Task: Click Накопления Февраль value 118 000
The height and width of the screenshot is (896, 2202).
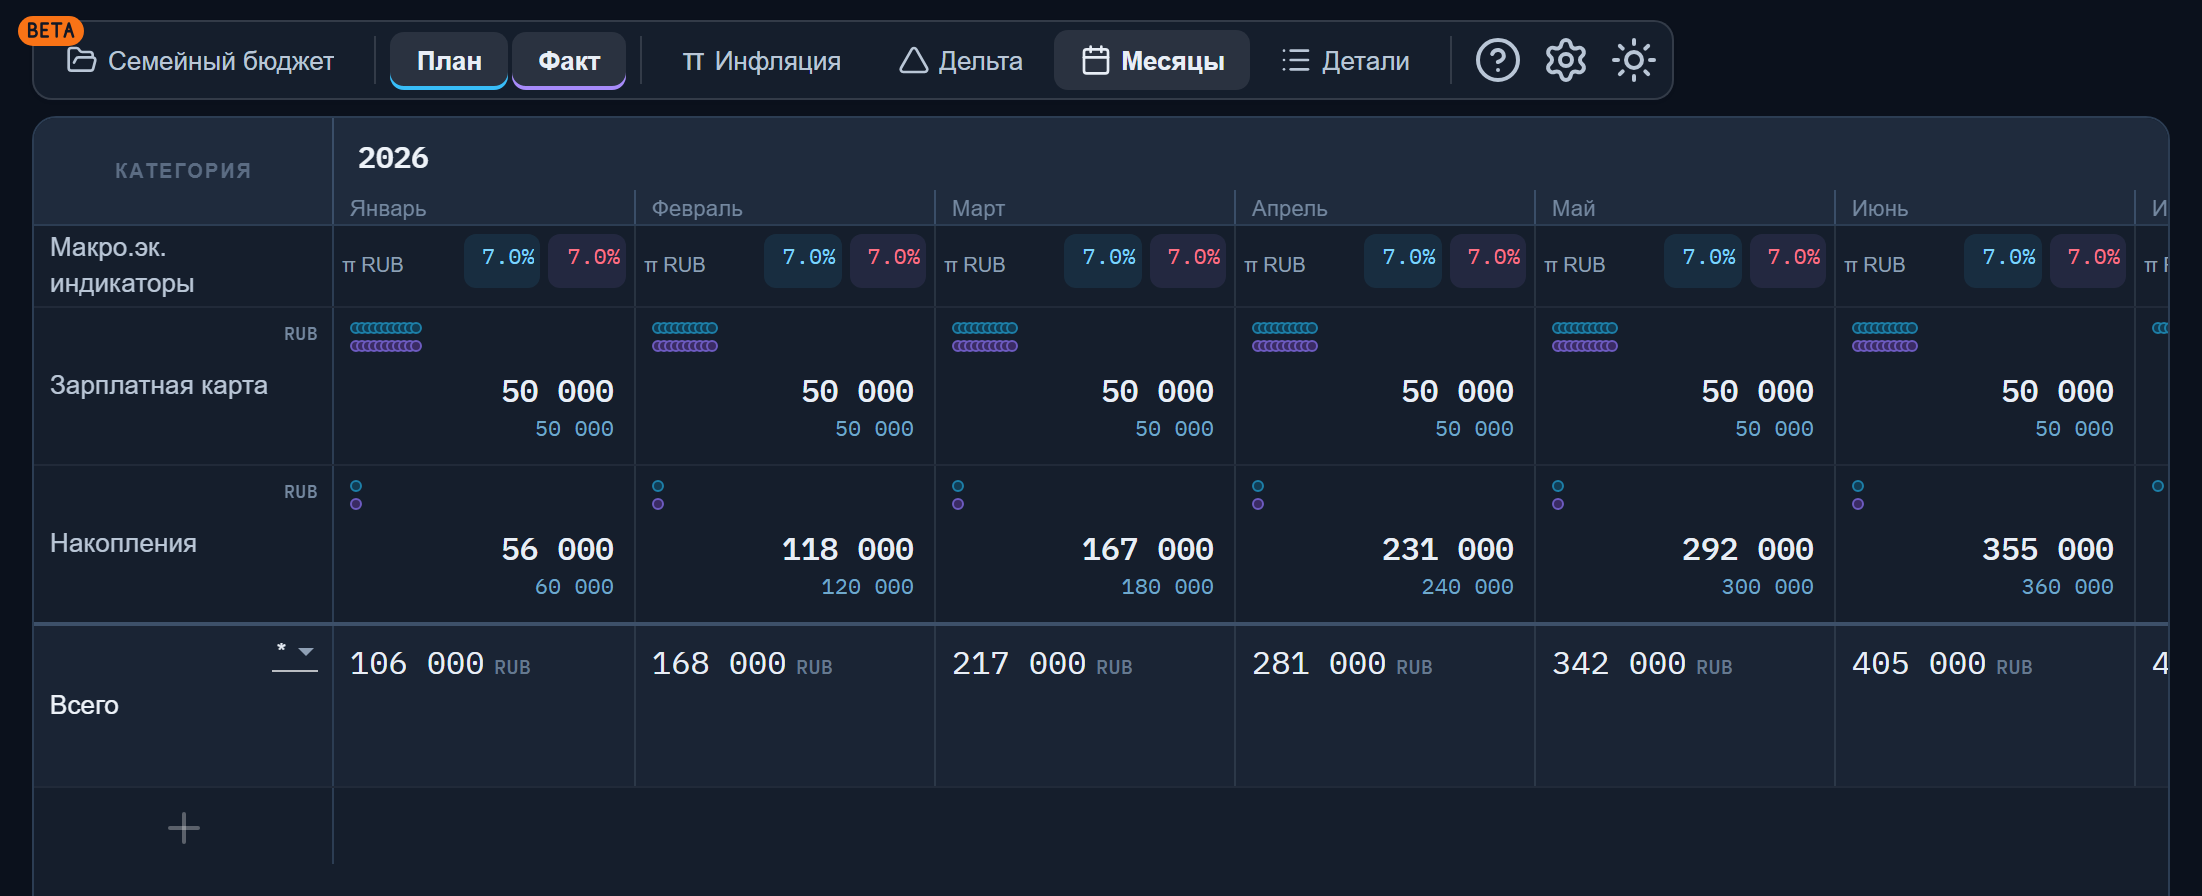Action: 847,549
